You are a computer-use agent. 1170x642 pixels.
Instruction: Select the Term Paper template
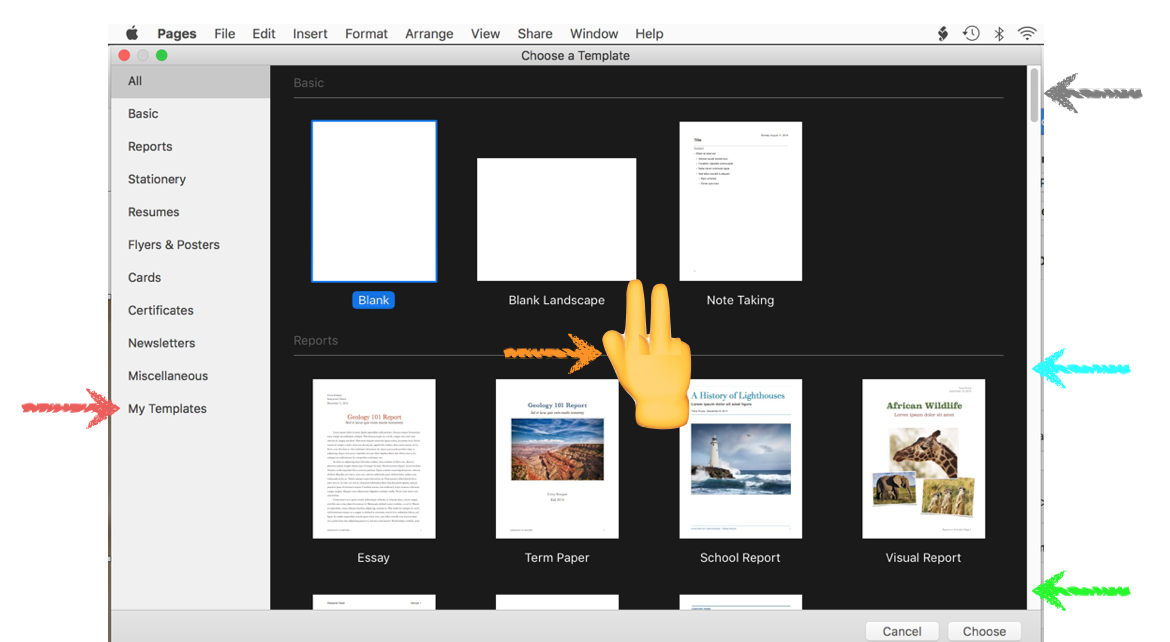557,458
